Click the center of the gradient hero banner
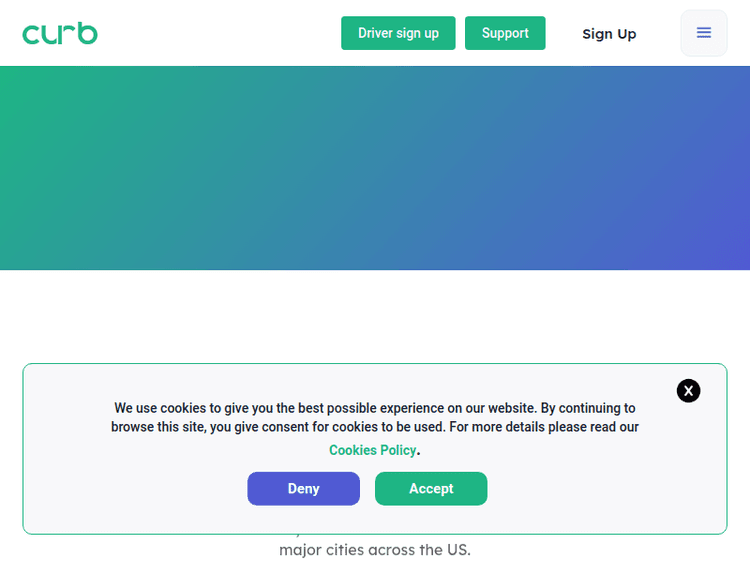The width and height of the screenshot is (750, 563). 375,168
